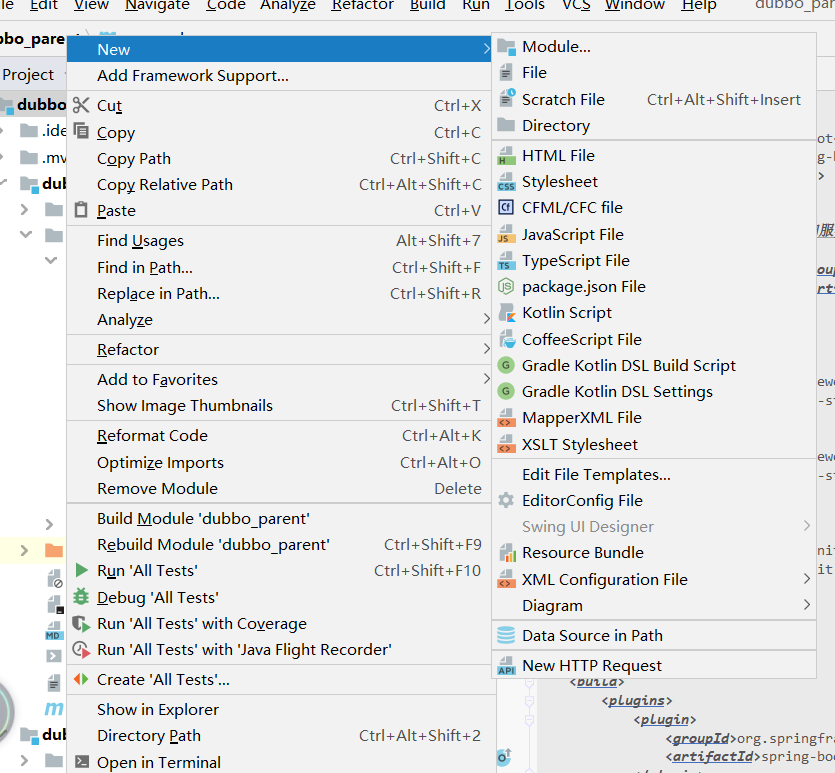Click the Debug bug icon
The height and width of the screenshot is (773, 835).
81,596
